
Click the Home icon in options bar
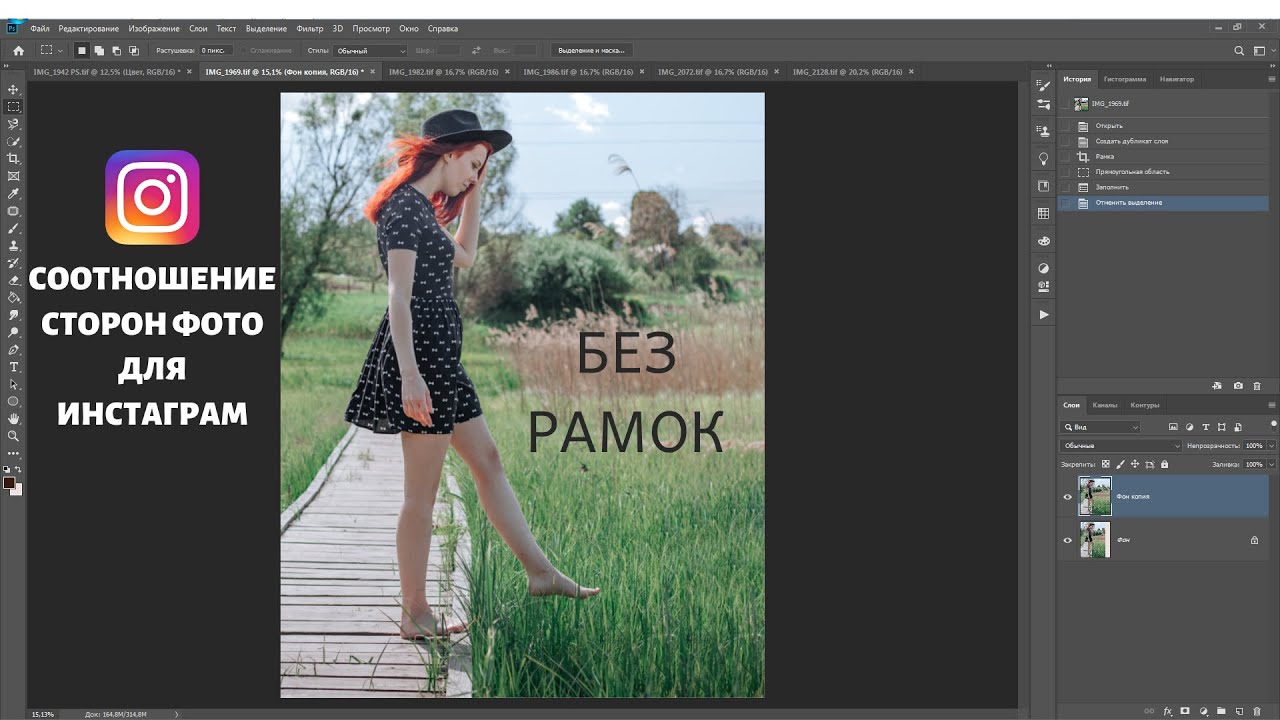point(18,50)
